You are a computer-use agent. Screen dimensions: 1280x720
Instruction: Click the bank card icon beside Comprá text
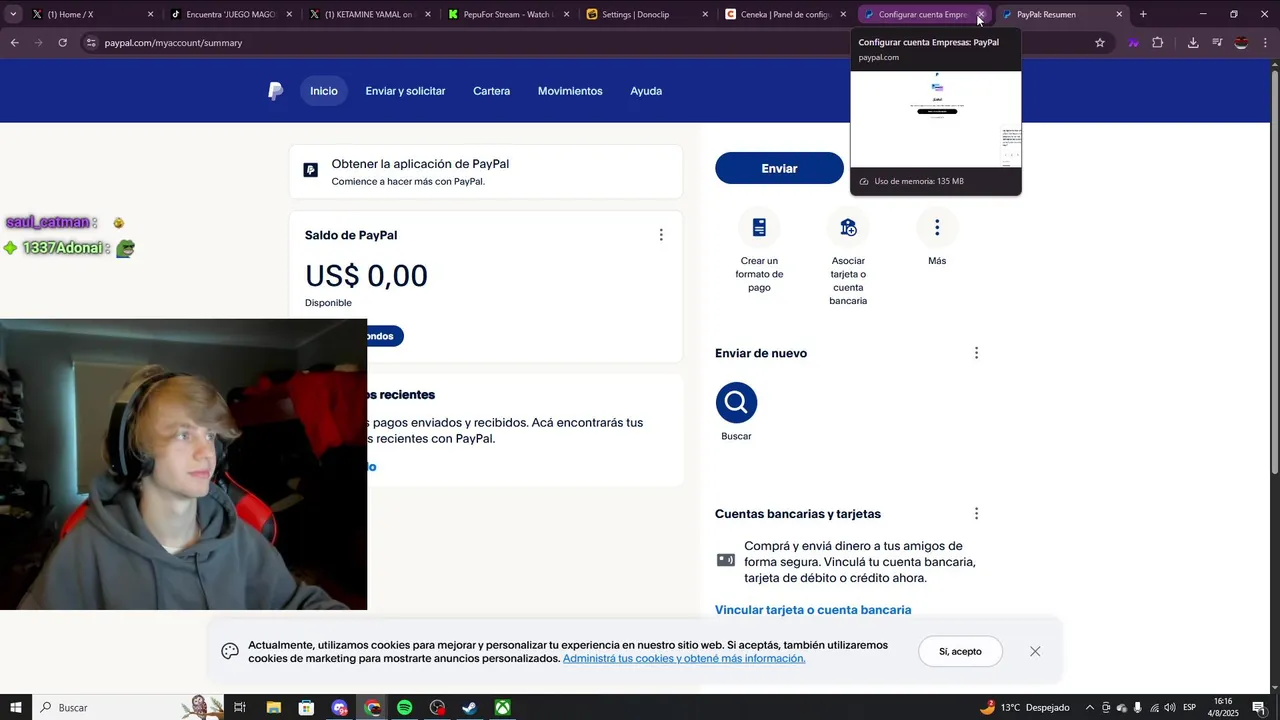pyautogui.click(x=726, y=560)
